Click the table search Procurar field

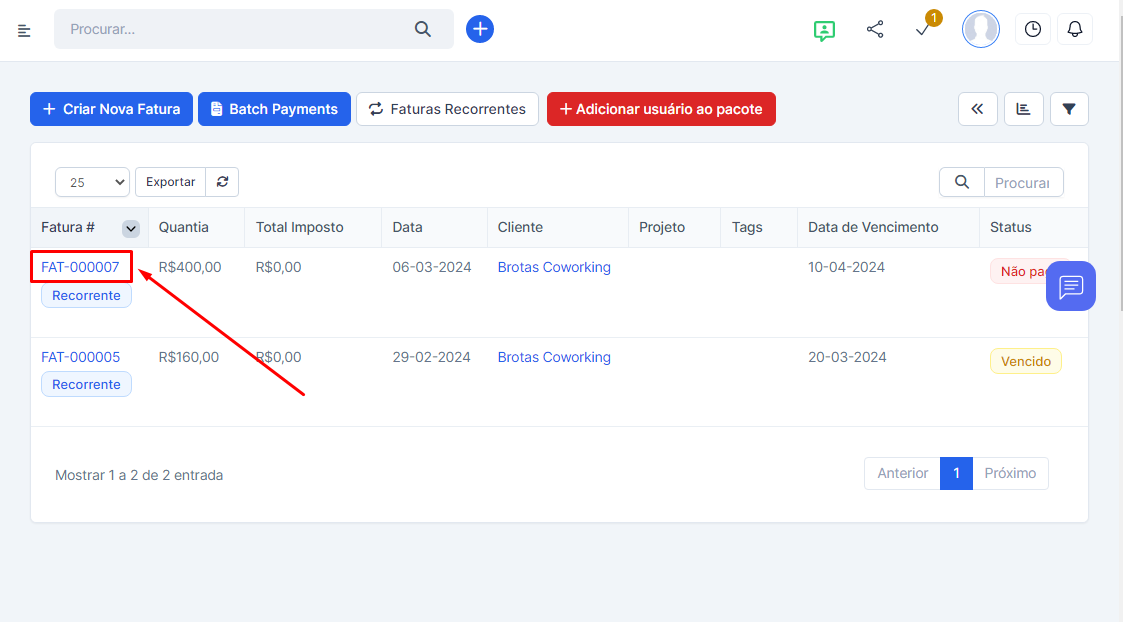[1022, 182]
